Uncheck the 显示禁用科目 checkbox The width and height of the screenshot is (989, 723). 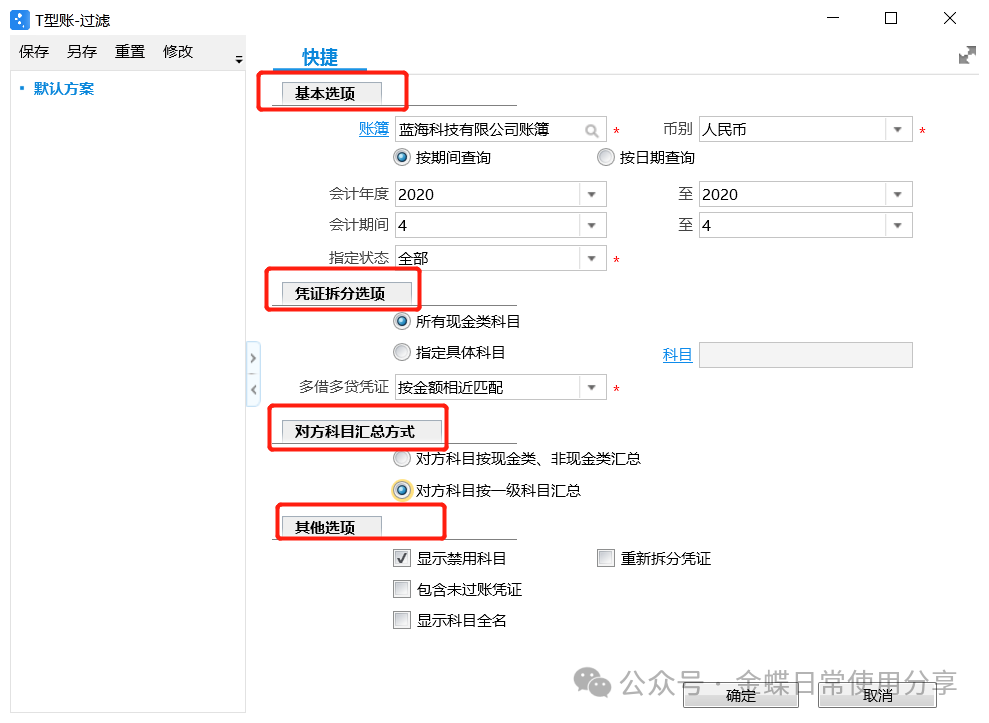(402, 558)
